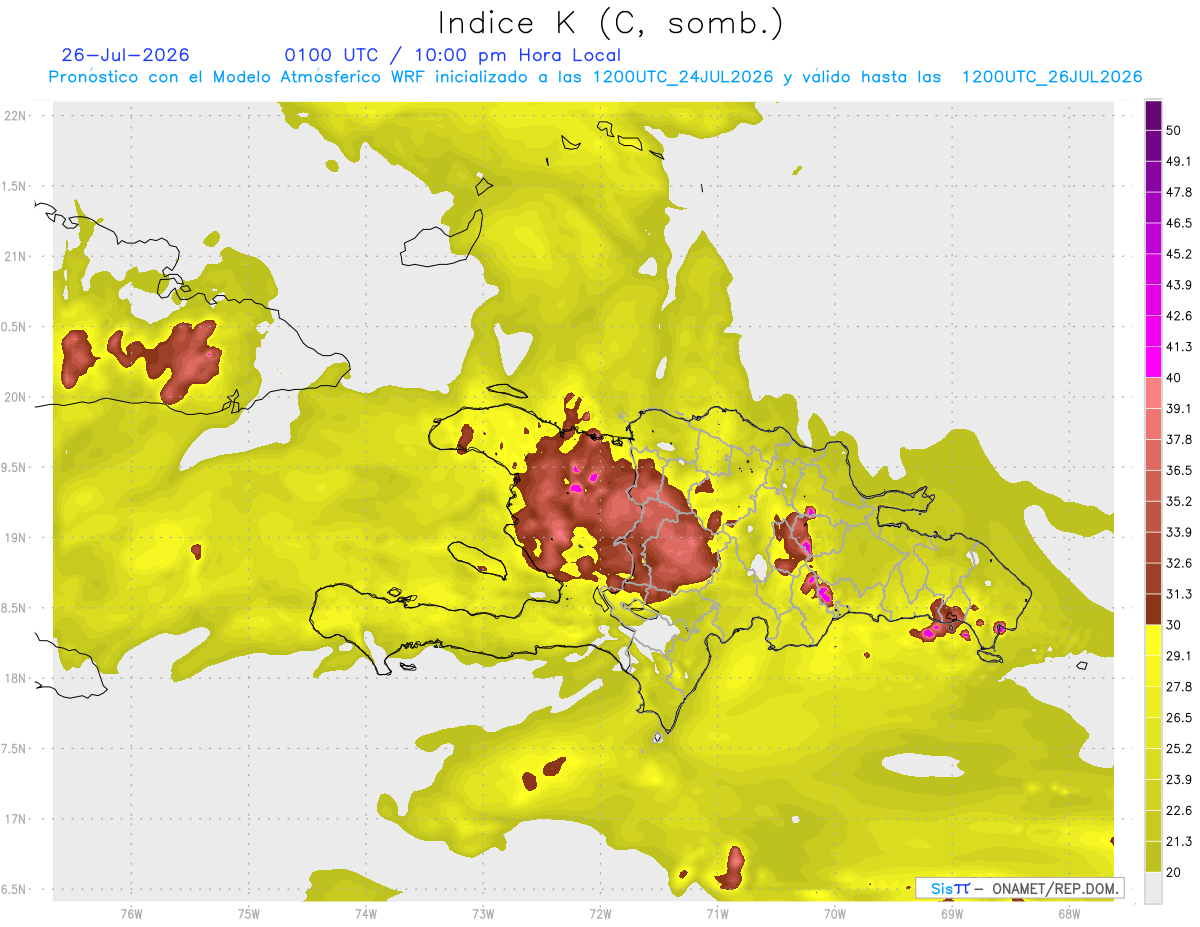
Task: Click the "68W" longitude axis label
Action: click(1068, 913)
